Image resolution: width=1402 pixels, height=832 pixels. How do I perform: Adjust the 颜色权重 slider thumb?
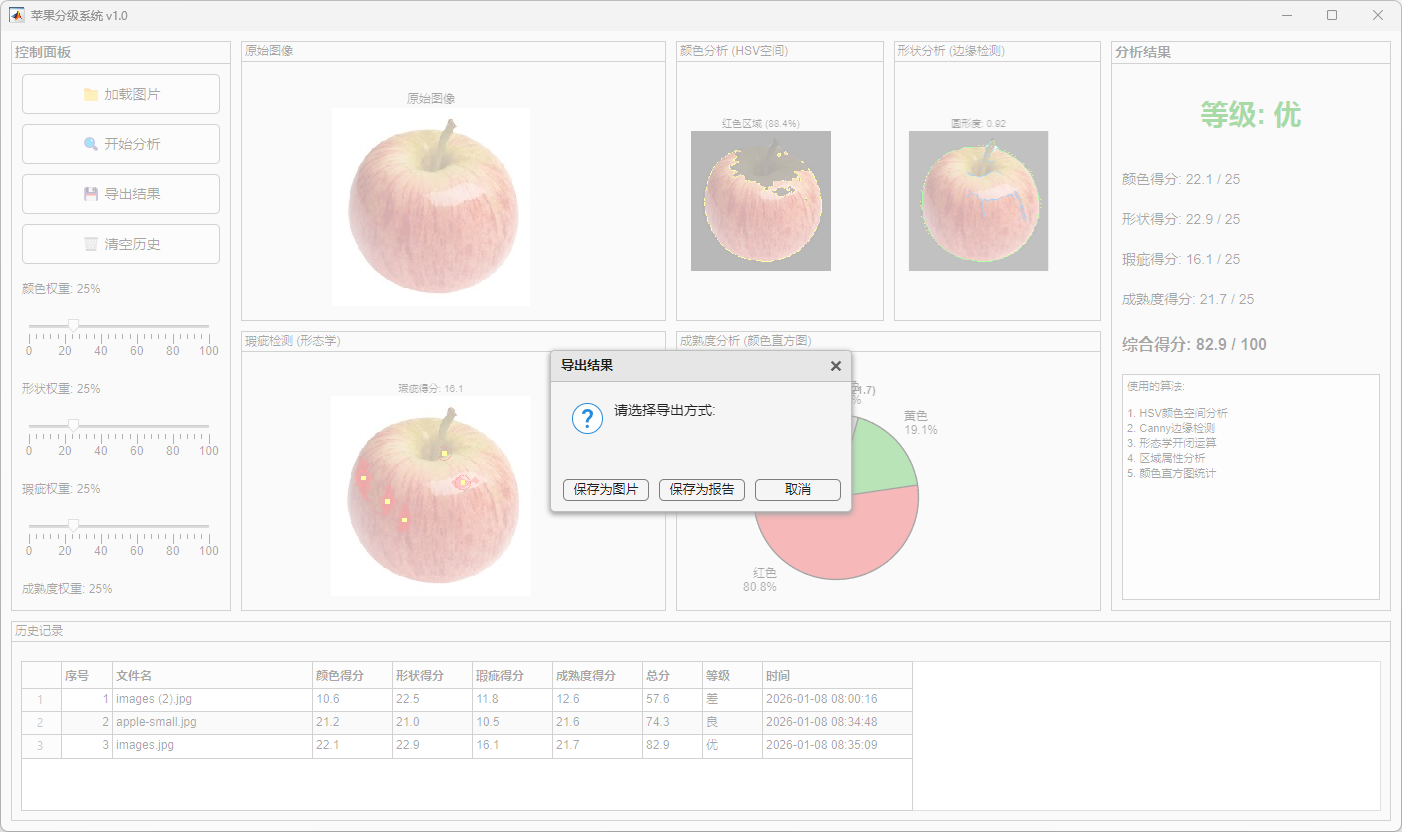pos(73,325)
